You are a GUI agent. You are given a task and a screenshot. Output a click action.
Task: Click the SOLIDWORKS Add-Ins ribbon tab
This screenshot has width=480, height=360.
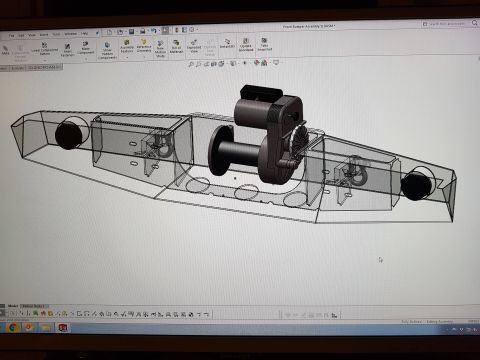pyautogui.click(x=45, y=68)
